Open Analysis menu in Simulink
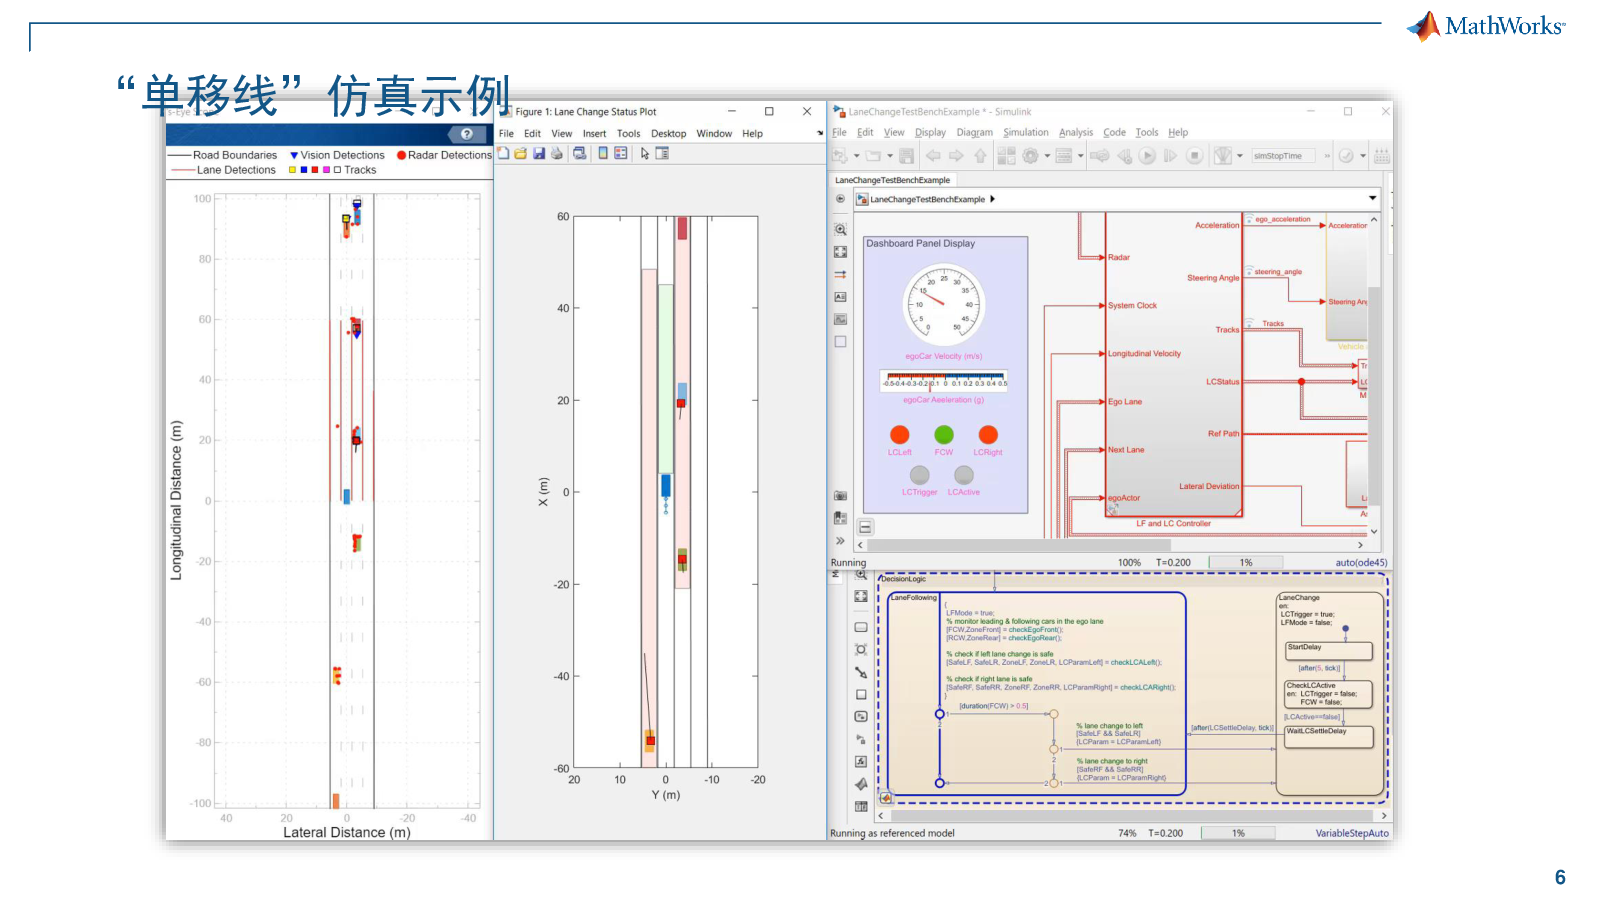 (1076, 132)
